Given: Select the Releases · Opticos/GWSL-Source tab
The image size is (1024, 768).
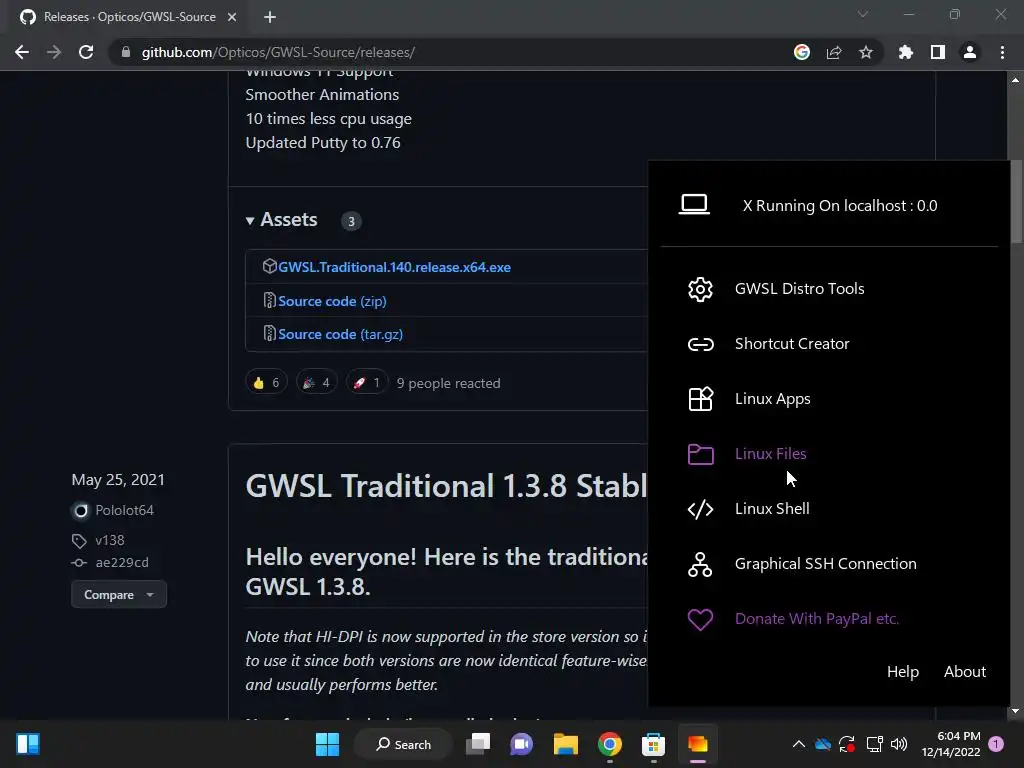Looking at the screenshot, I should (x=127, y=17).
